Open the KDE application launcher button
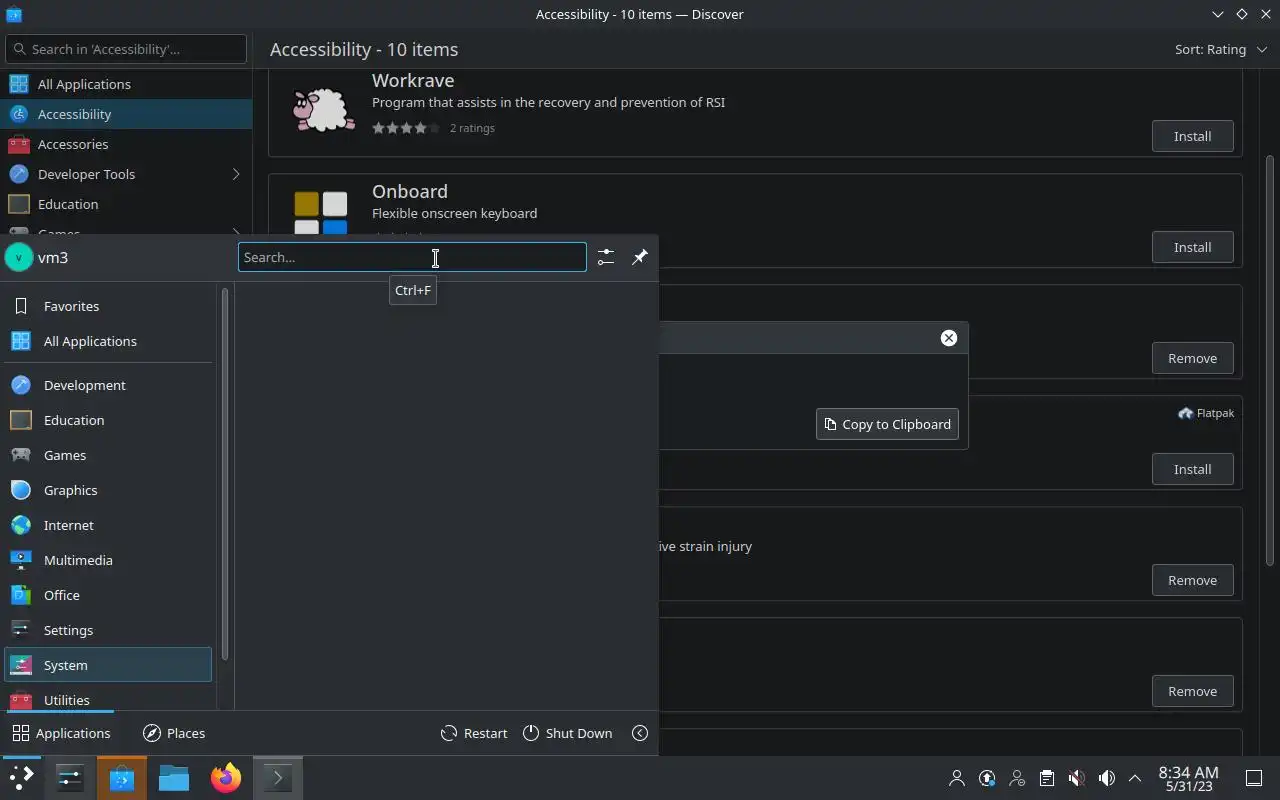The width and height of the screenshot is (1280, 800). tap(21, 778)
